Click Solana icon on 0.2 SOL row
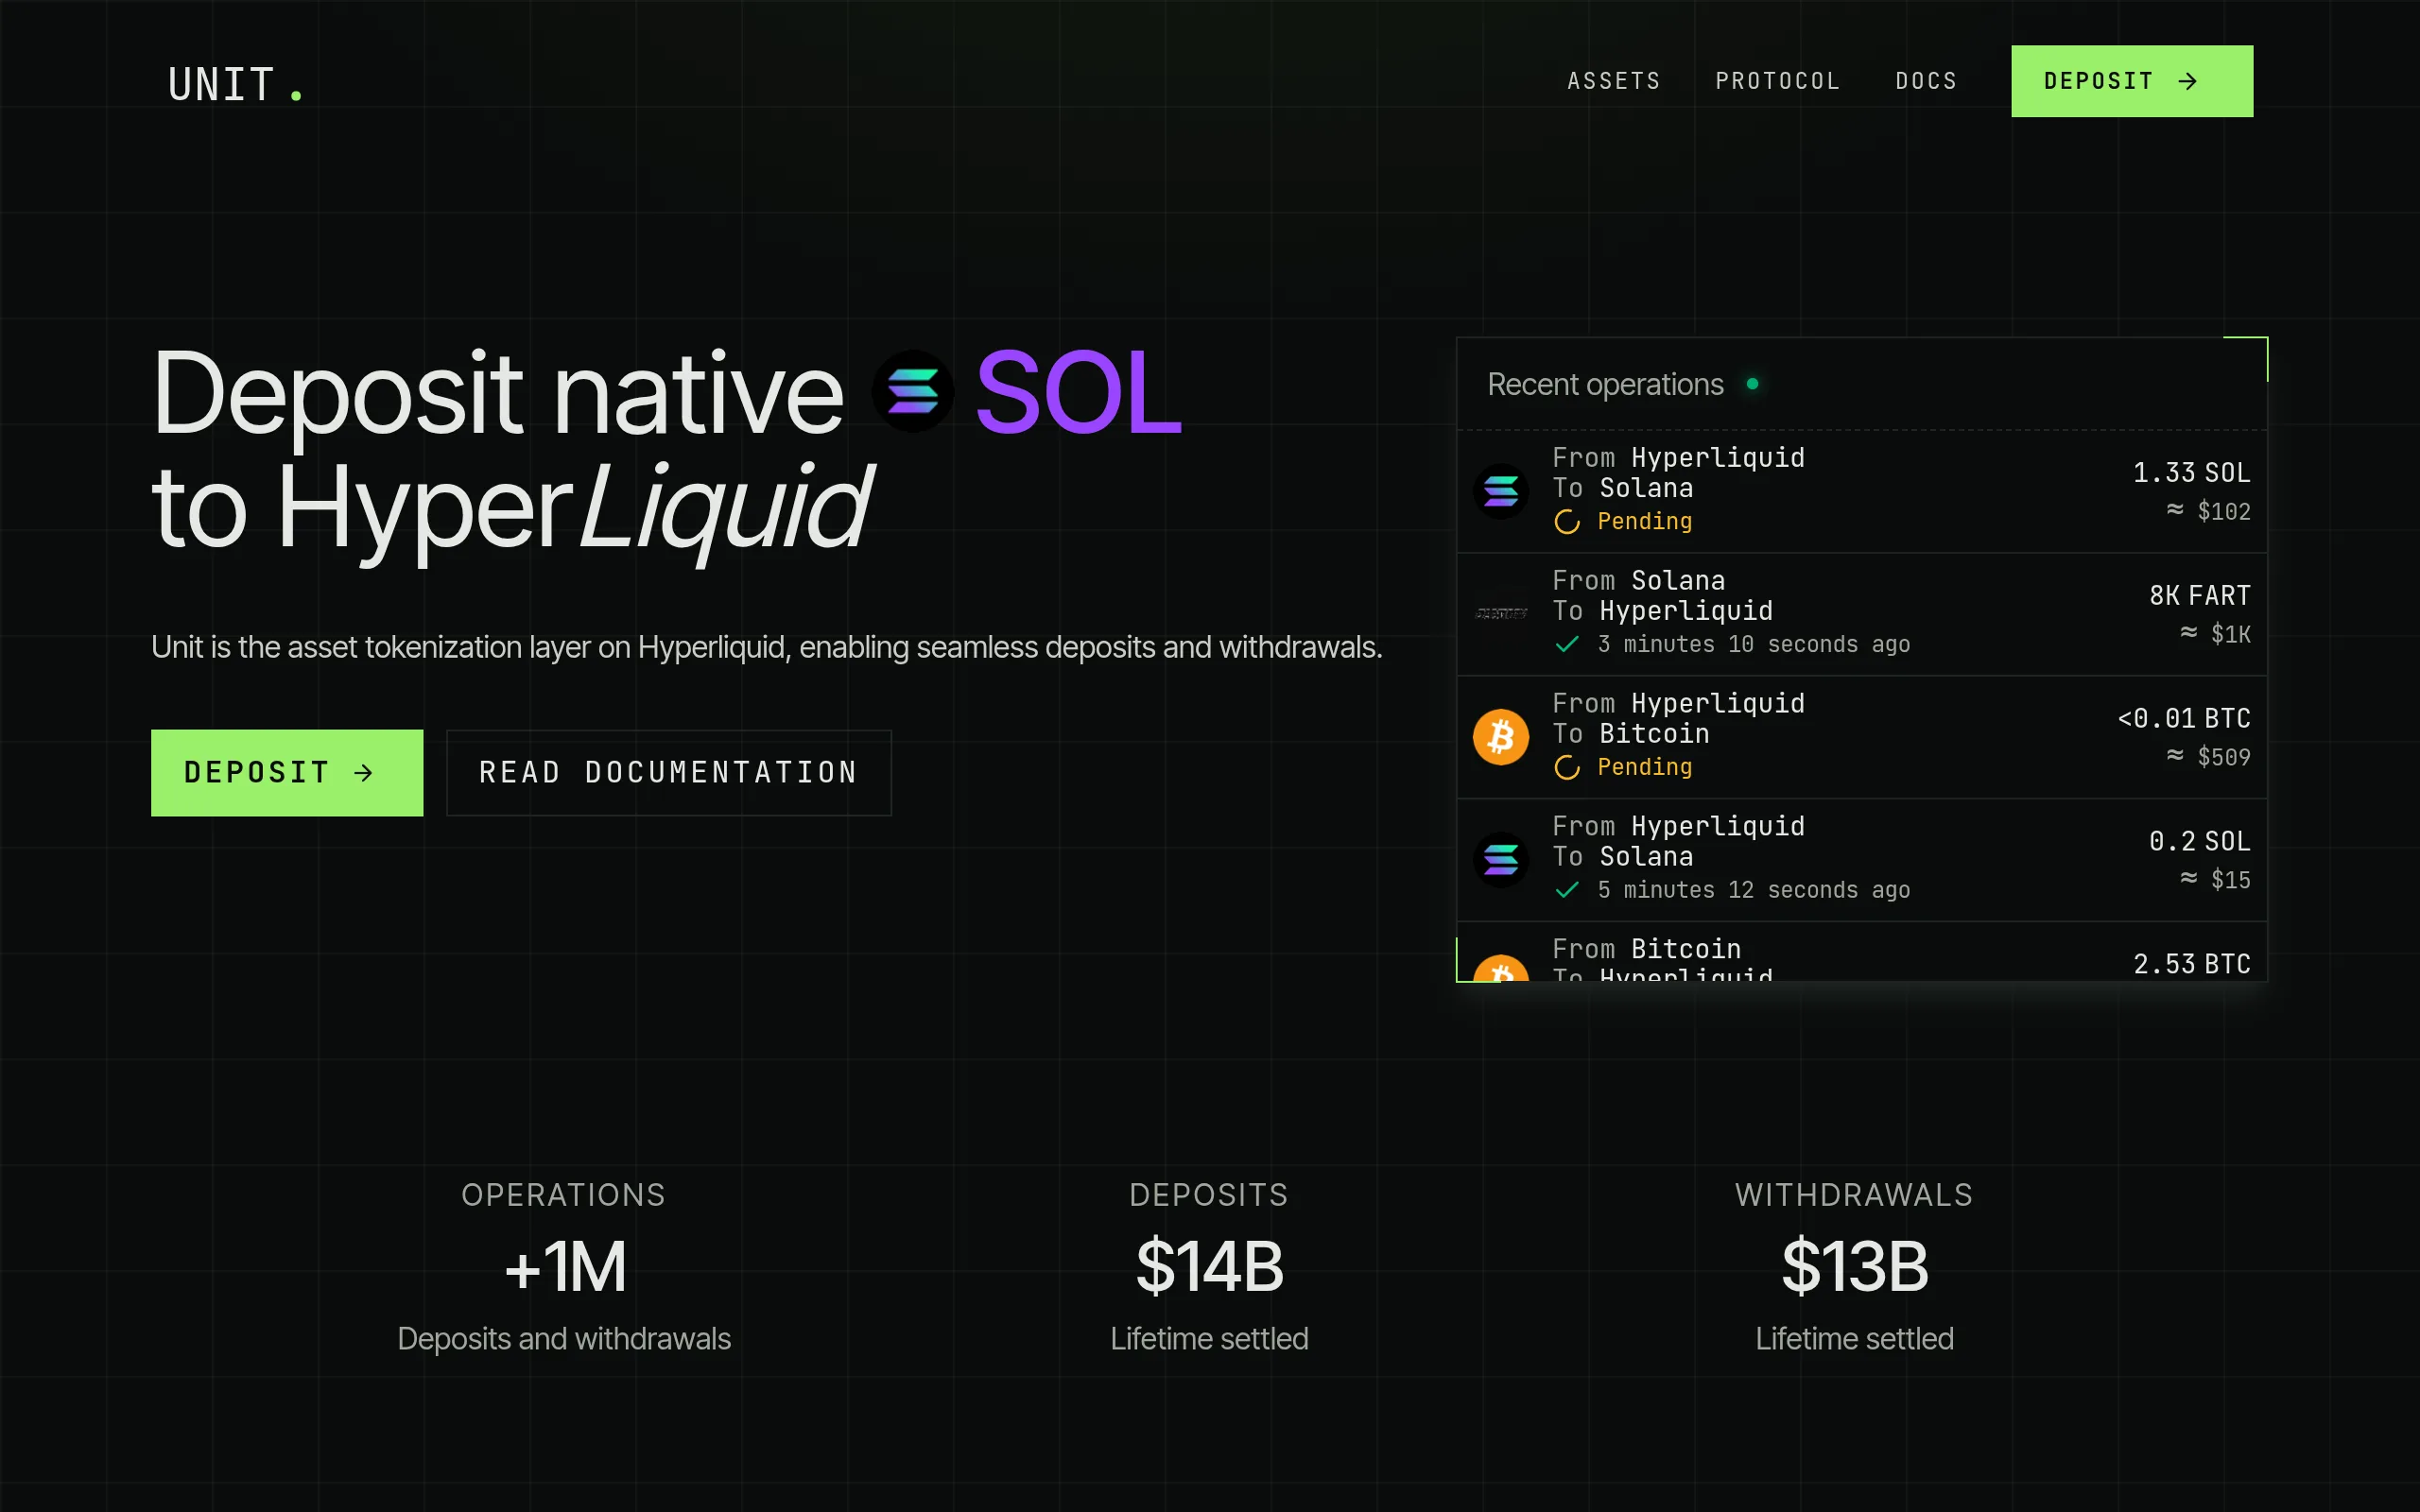This screenshot has height=1512, width=2420. (x=1500, y=859)
